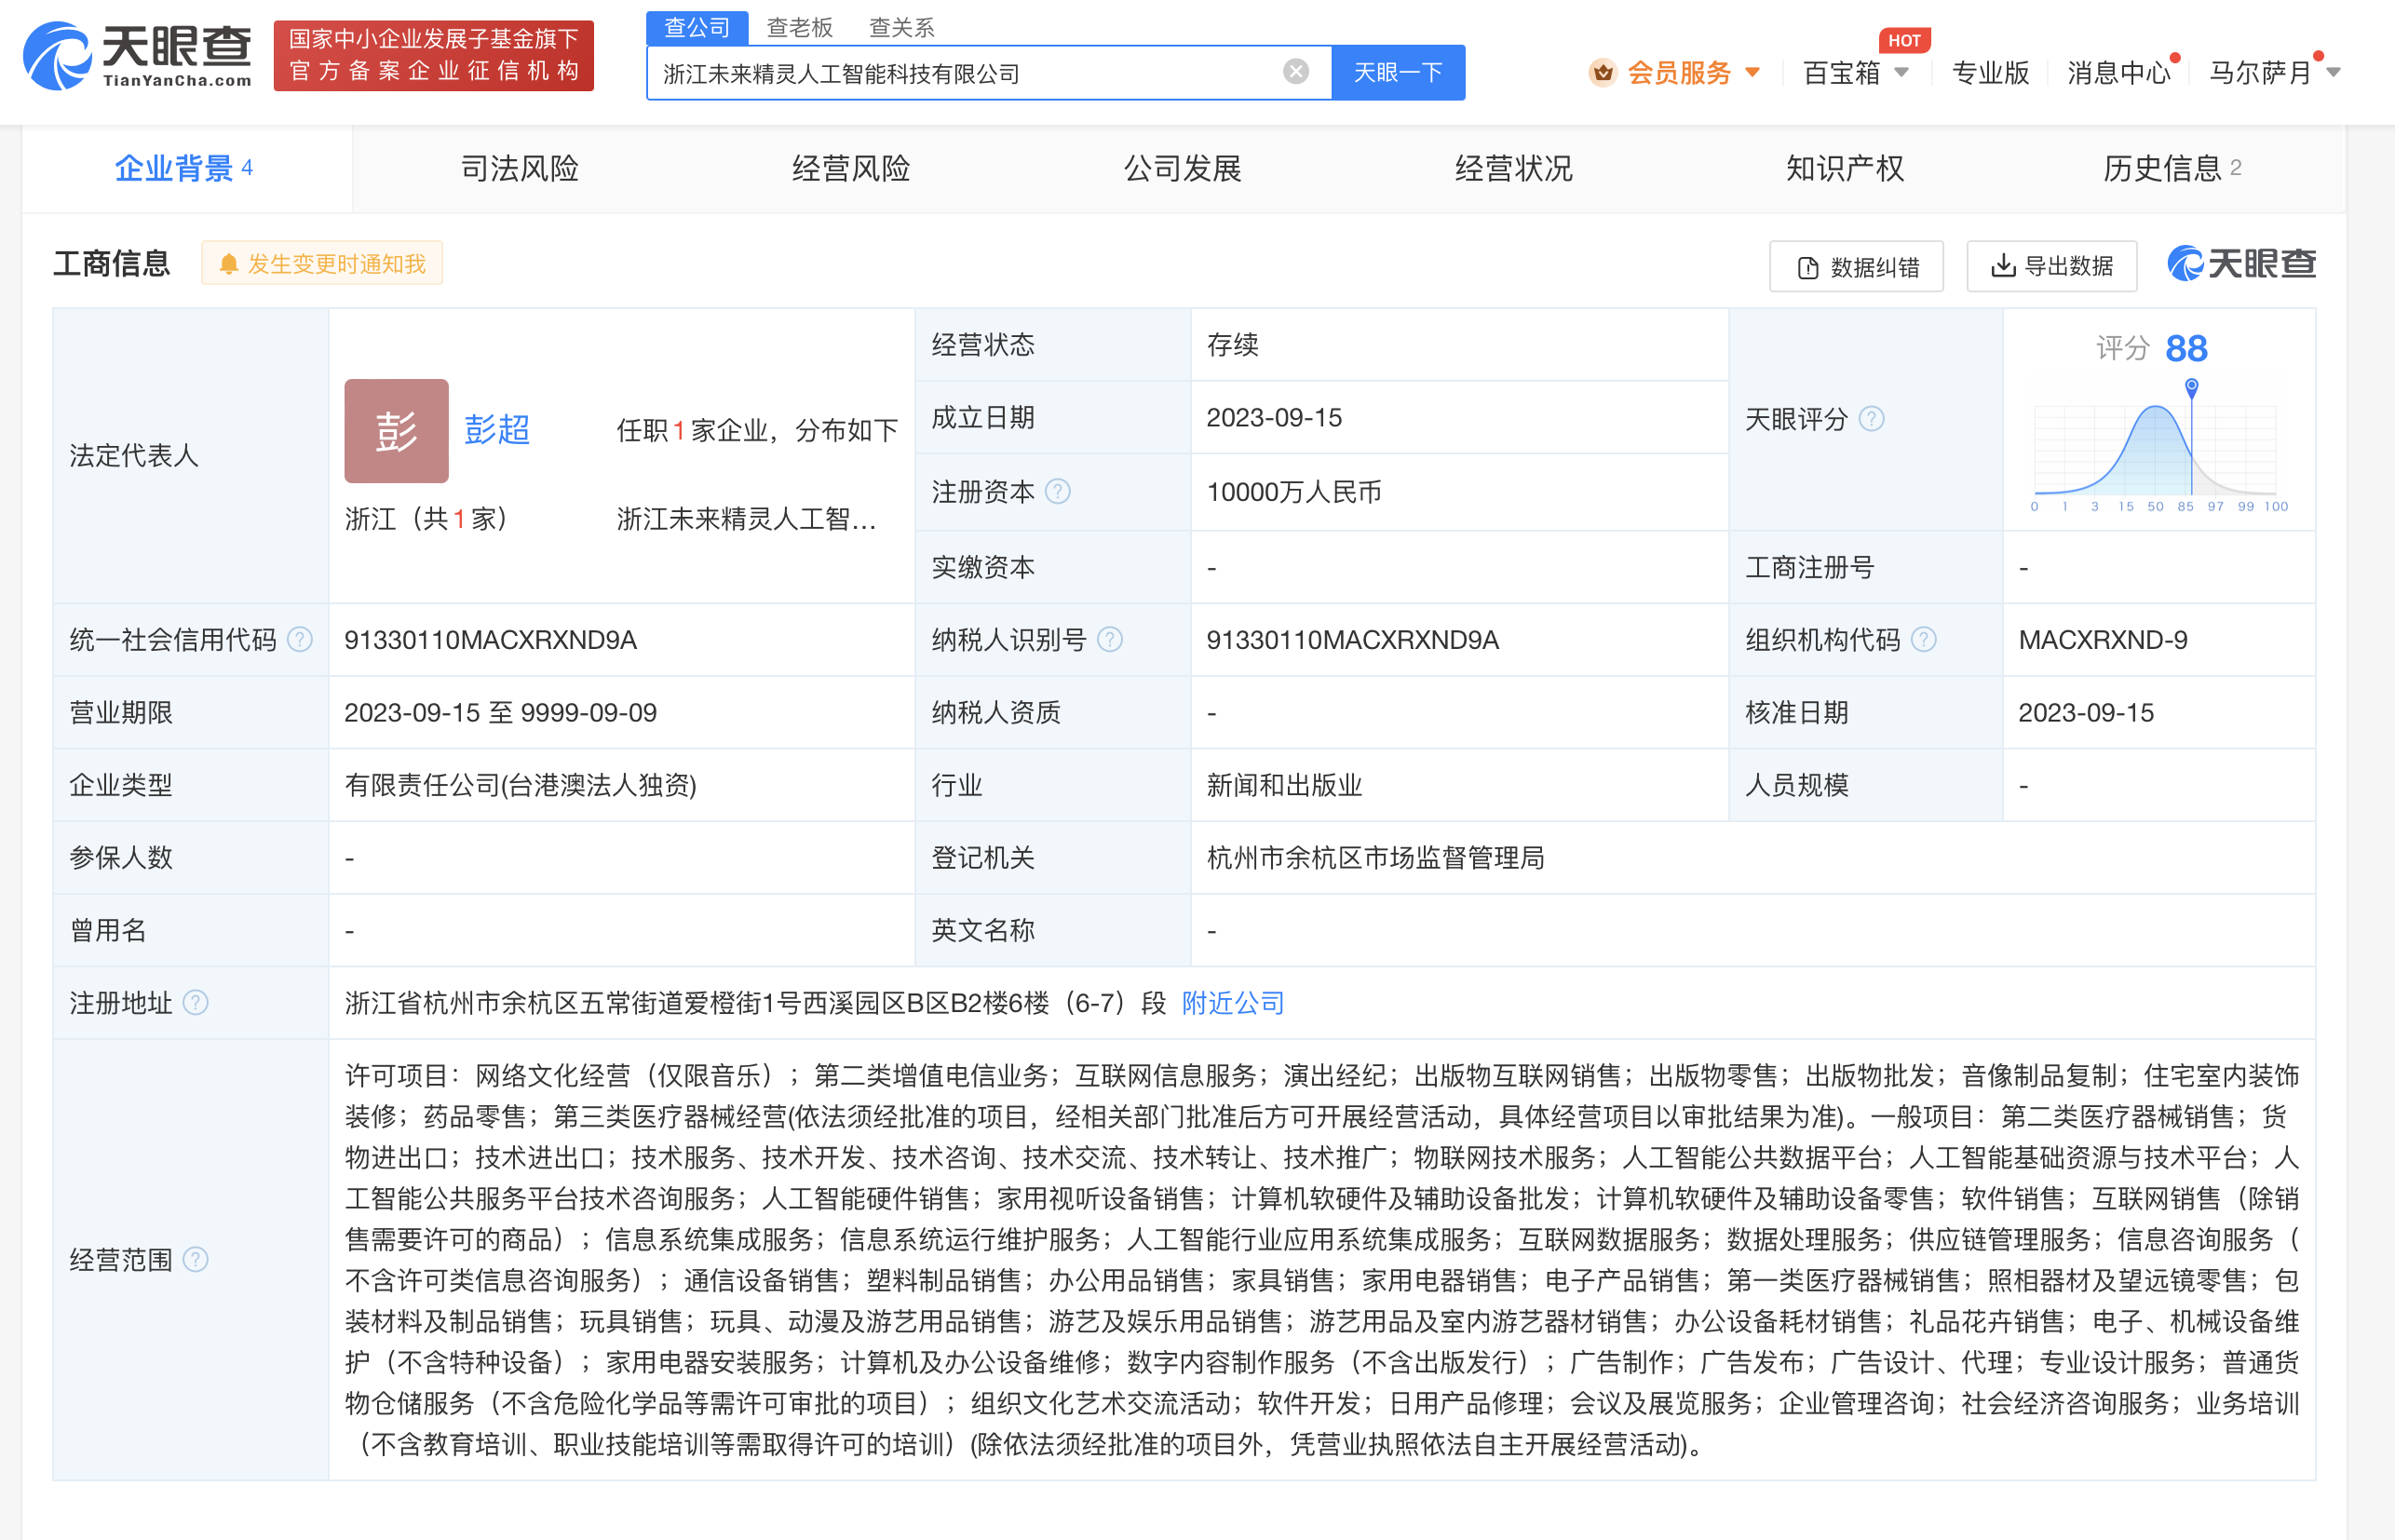This screenshot has height=1540, width=2395.
Task: Click the 马尔萨月 username
Action: click(x=2260, y=73)
